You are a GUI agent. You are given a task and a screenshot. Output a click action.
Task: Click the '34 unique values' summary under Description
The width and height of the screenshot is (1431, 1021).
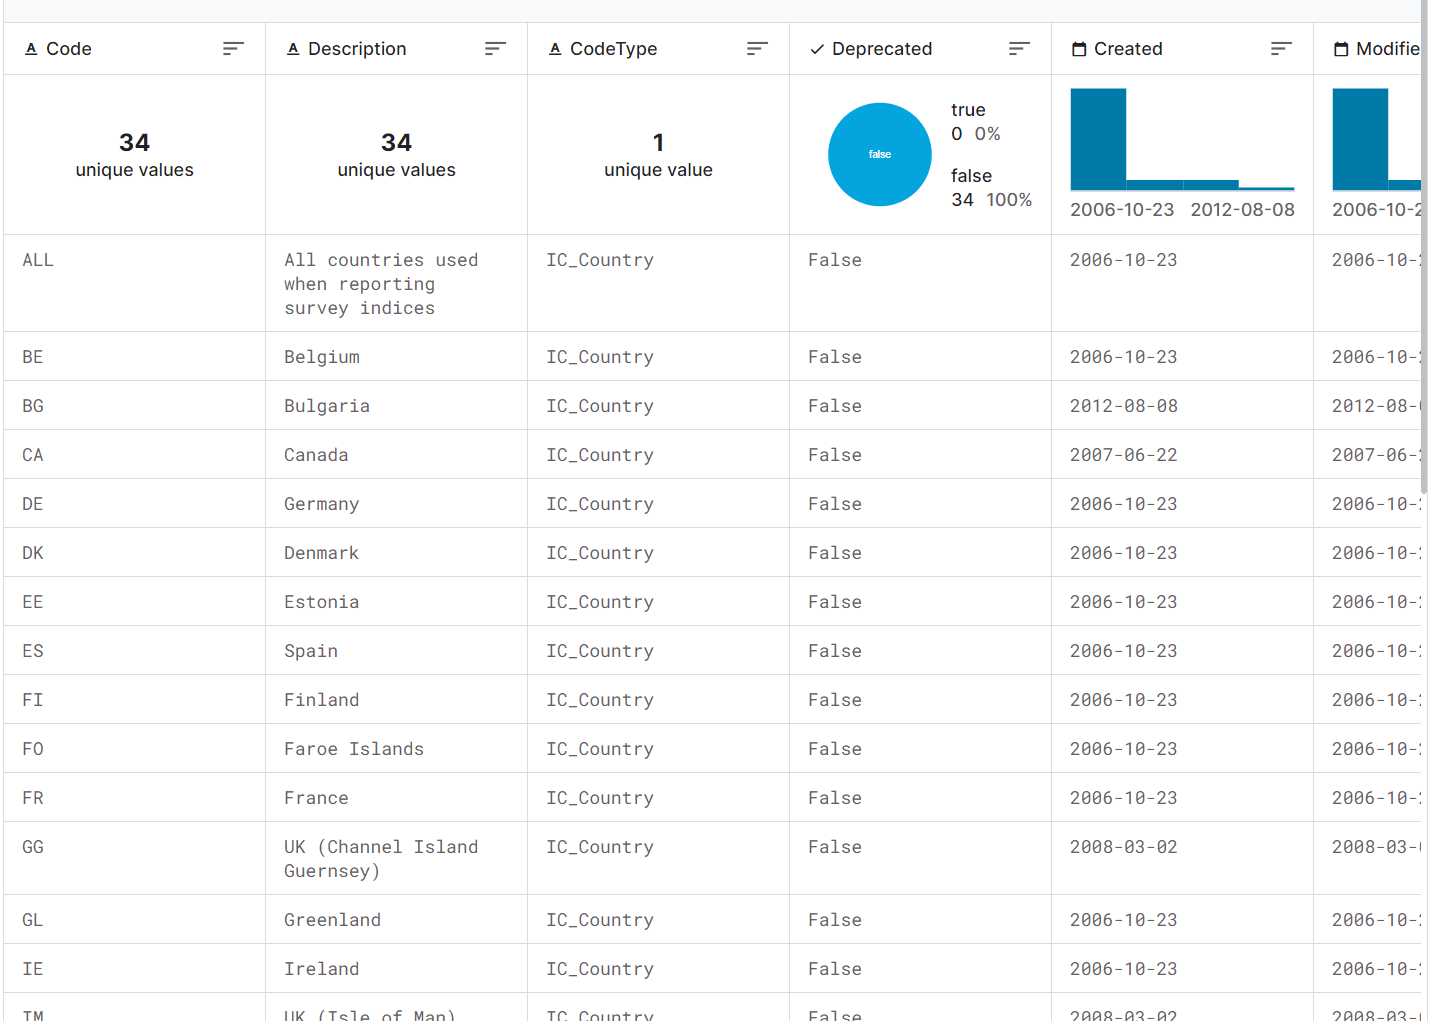397,155
